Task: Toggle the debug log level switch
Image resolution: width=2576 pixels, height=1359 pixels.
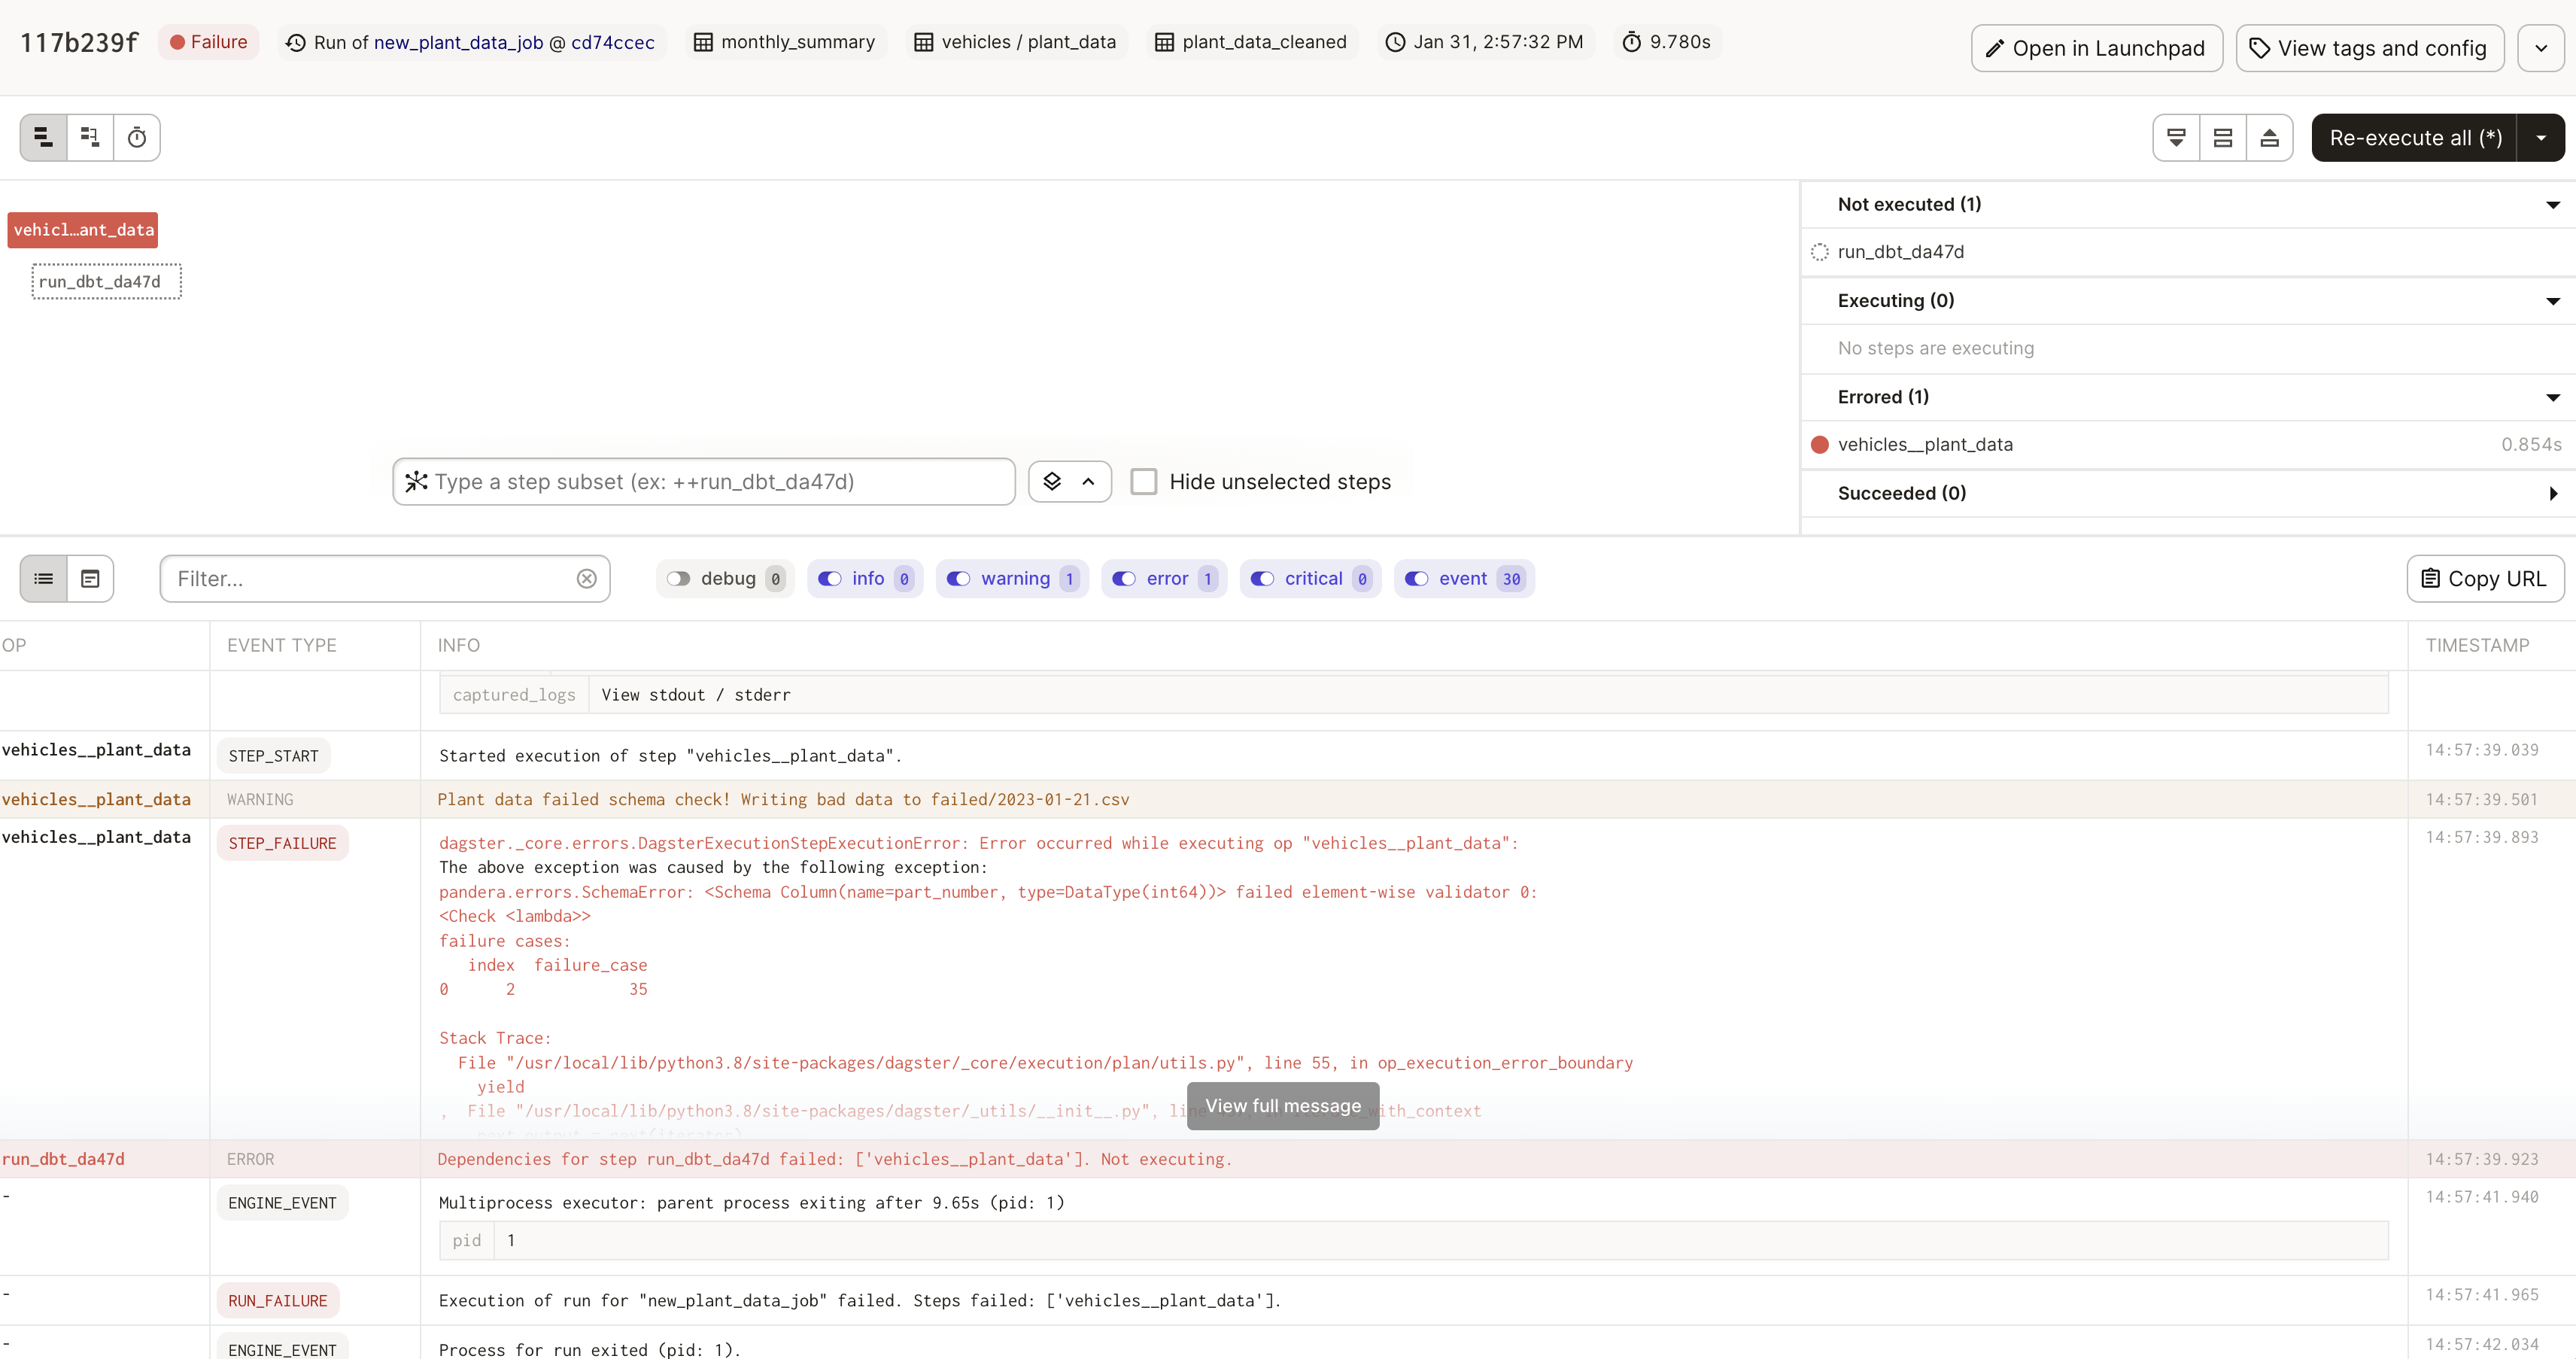Action: coord(679,579)
